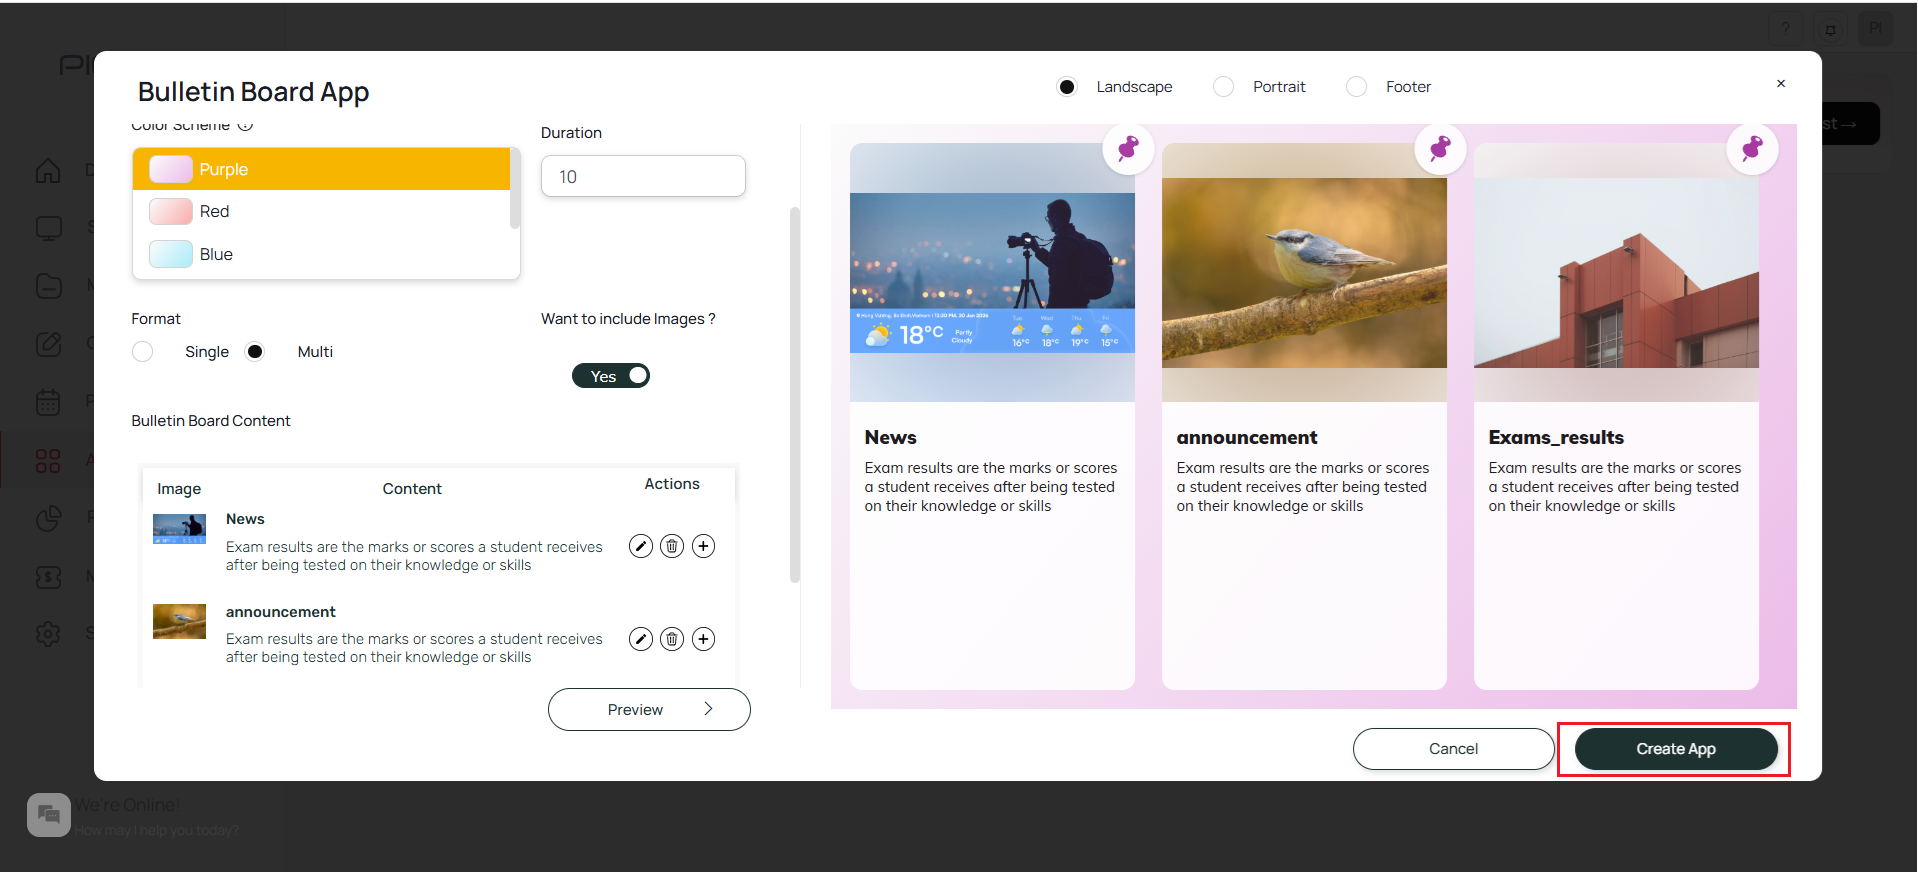Click the Create App button
Image resolution: width=1919 pixels, height=872 pixels.
1676,749
